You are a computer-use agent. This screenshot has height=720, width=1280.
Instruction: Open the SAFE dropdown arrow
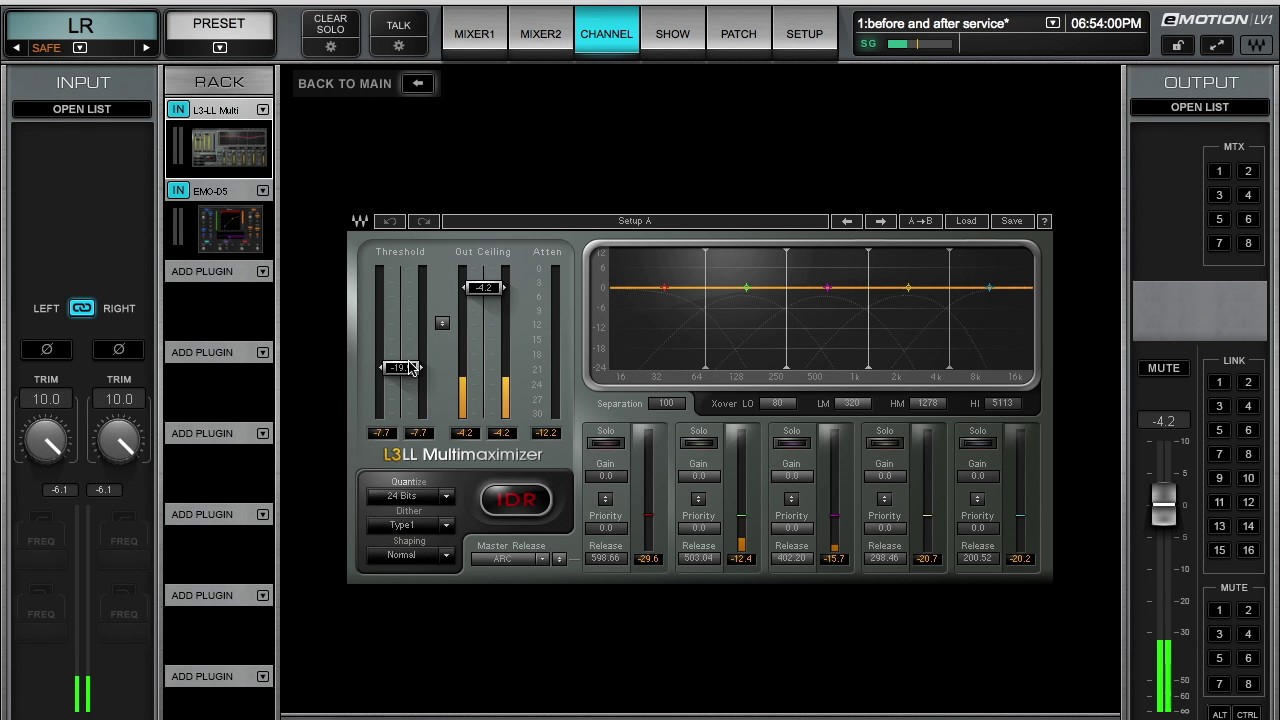(80, 48)
